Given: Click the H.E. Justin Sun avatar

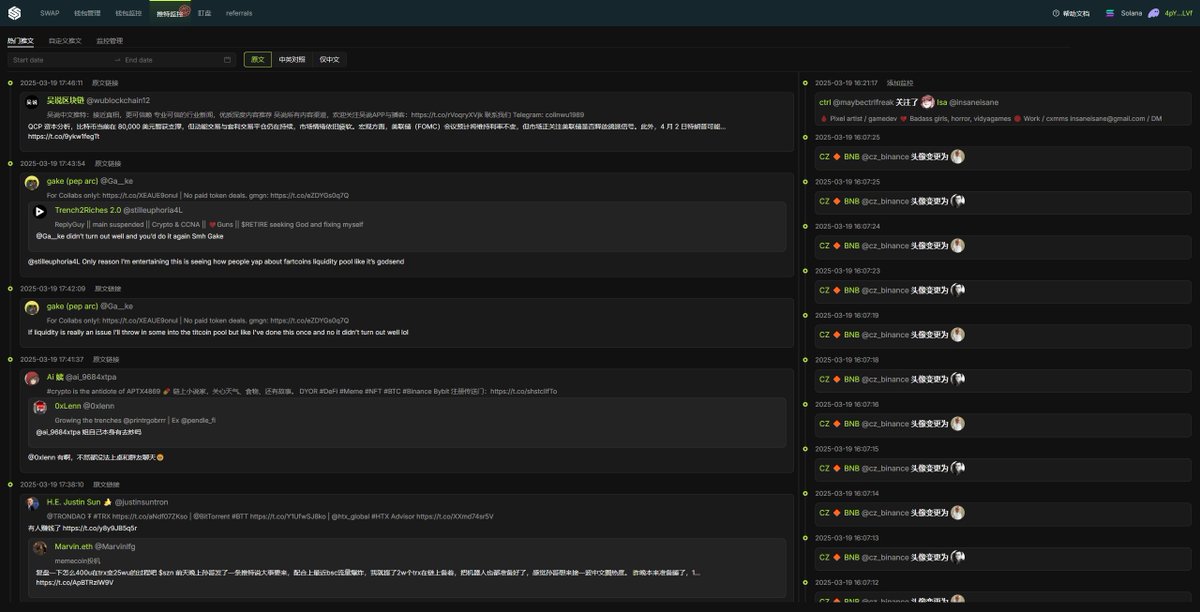Looking at the screenshot, I should pyautogui.click(x=32, y=502).
